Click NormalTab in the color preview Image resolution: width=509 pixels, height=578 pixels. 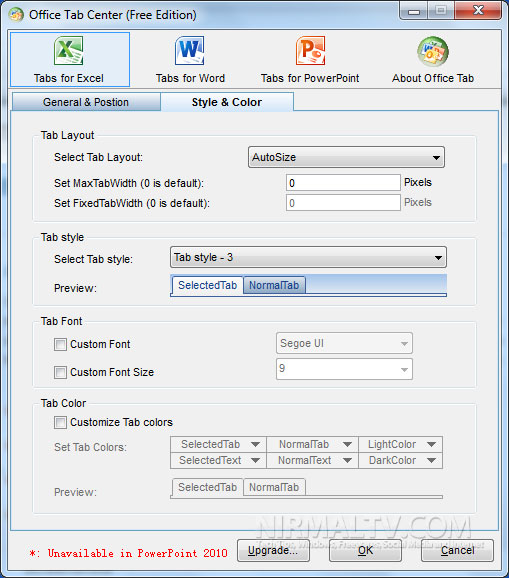[274, 487]
